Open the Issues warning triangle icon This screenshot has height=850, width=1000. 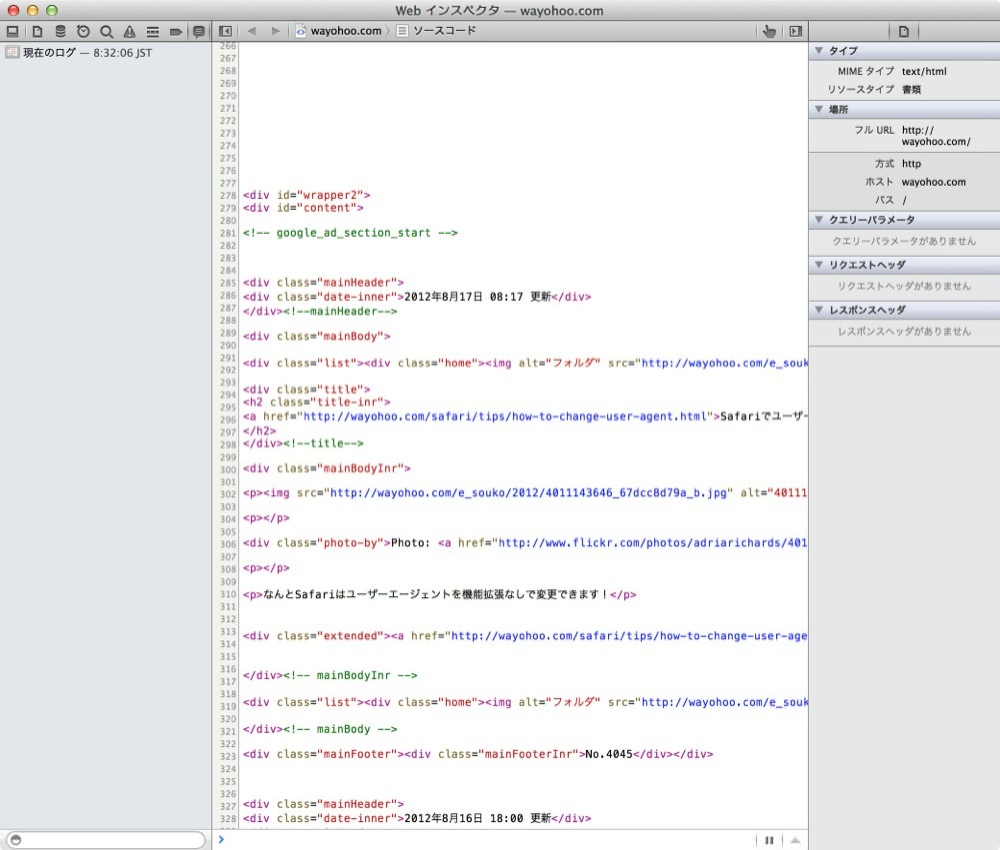(x=129, y=31)
